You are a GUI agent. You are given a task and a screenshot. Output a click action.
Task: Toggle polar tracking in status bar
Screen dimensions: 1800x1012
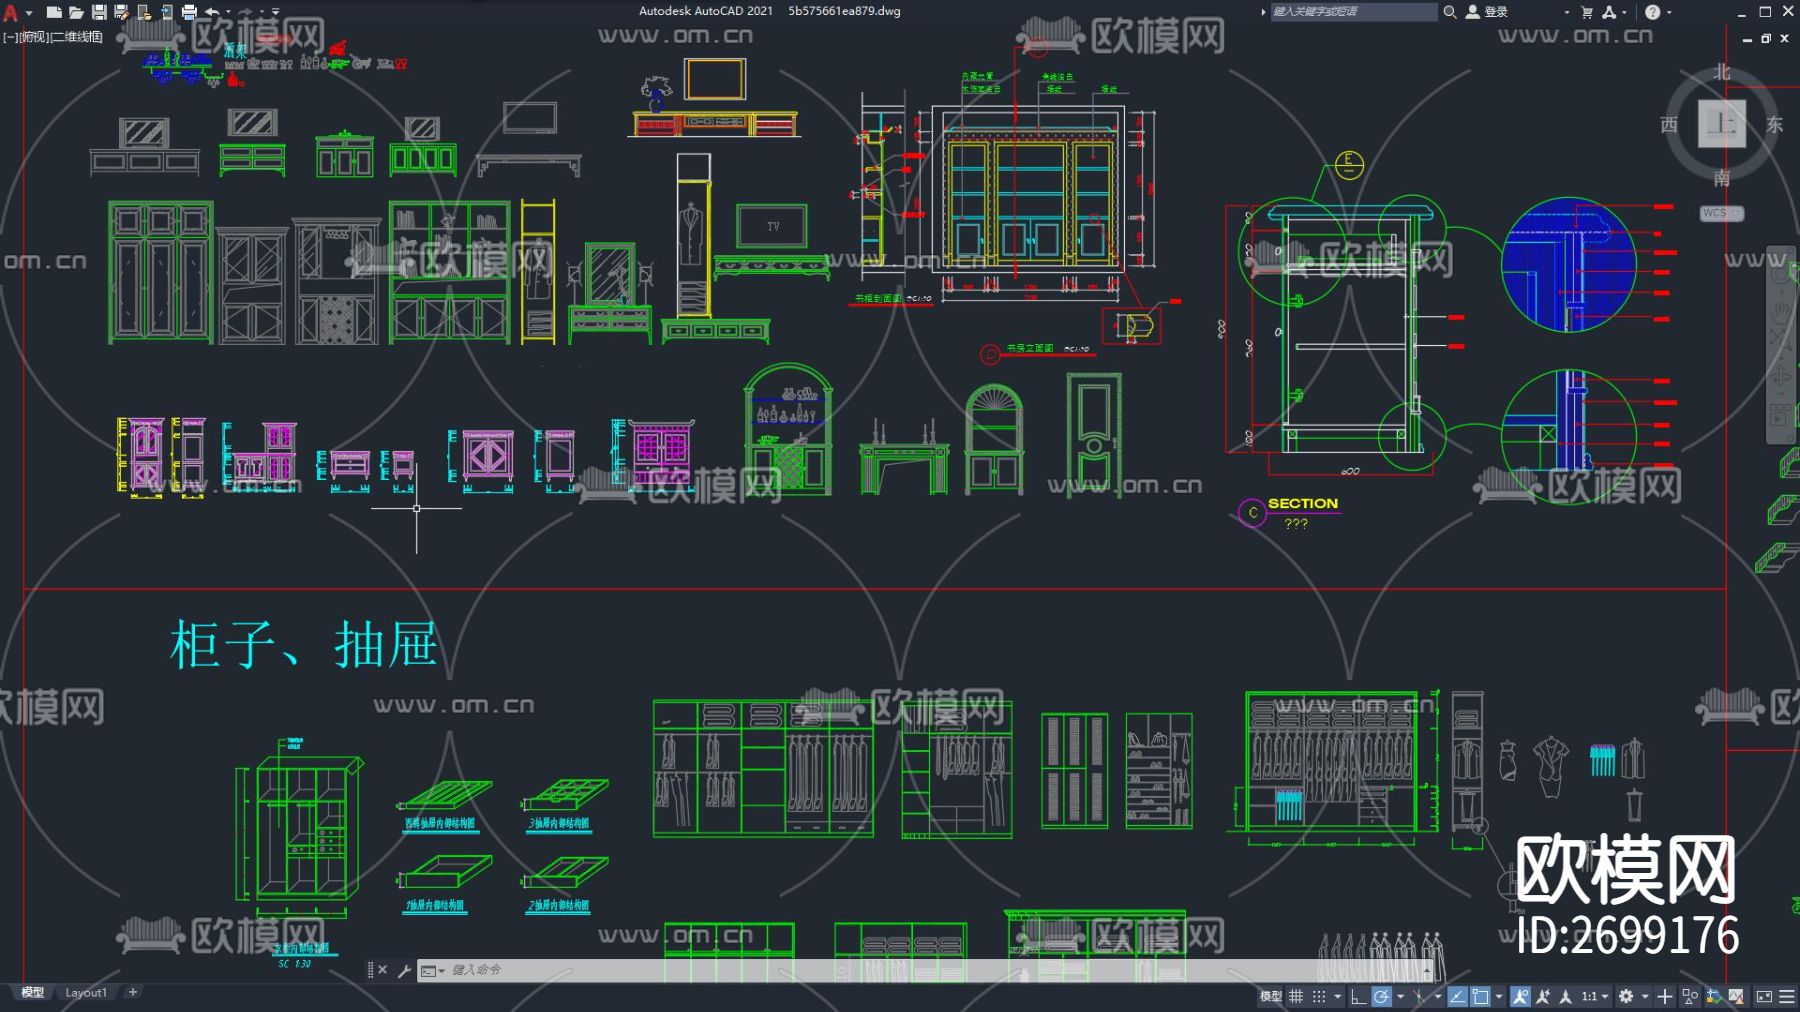pyautogui.click(x=1382, y=996)
